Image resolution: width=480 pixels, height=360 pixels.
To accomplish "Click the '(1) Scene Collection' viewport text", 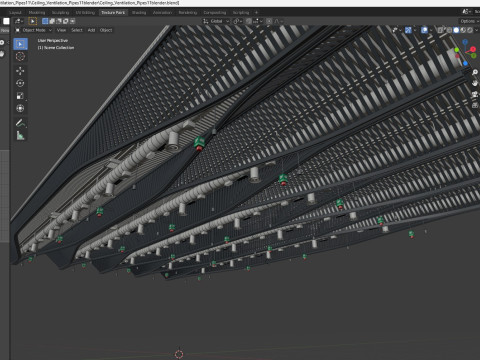I will 56,48.
